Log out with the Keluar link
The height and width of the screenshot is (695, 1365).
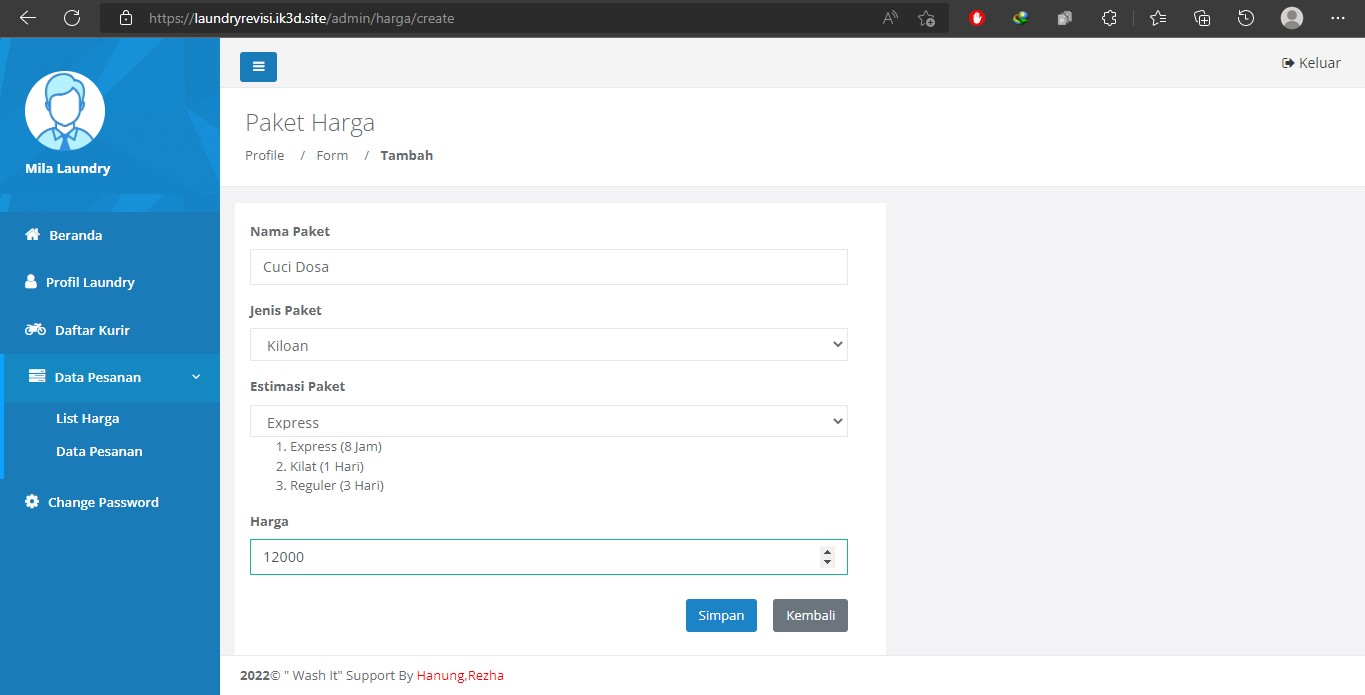click(x=1311, y=63)
